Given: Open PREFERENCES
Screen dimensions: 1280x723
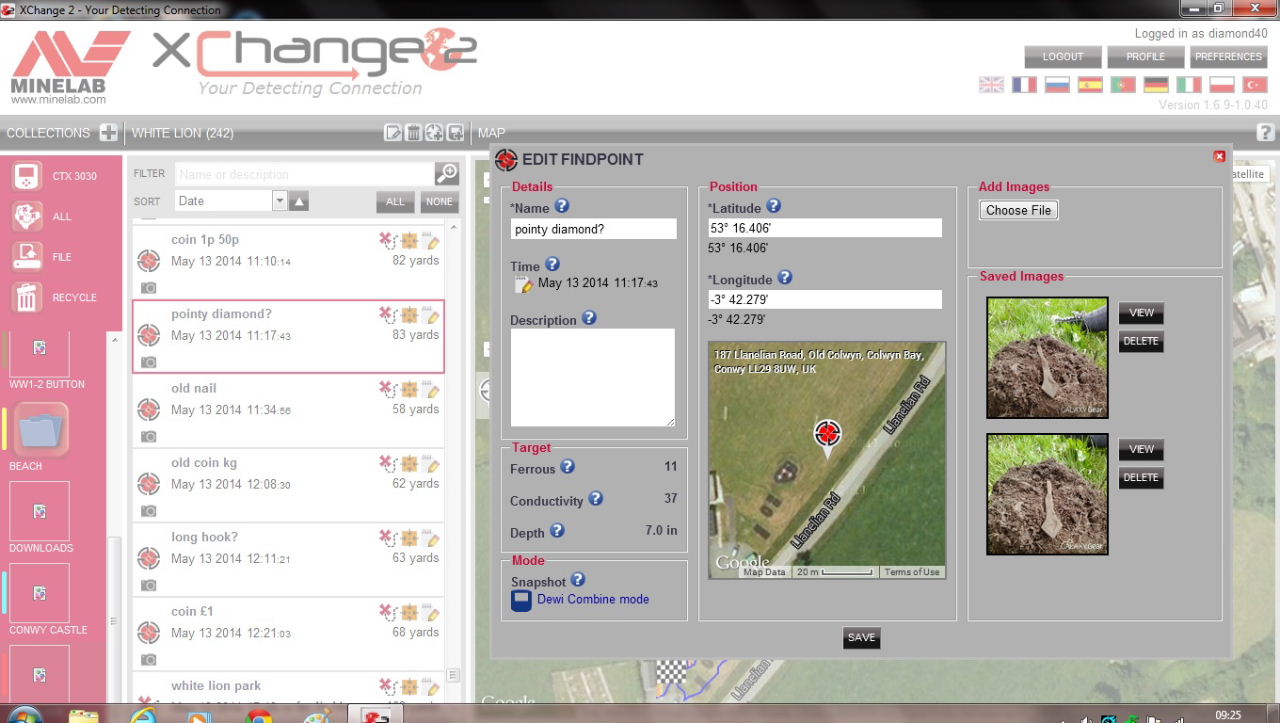Looking at the screenshot, I should click(1229, 57).
